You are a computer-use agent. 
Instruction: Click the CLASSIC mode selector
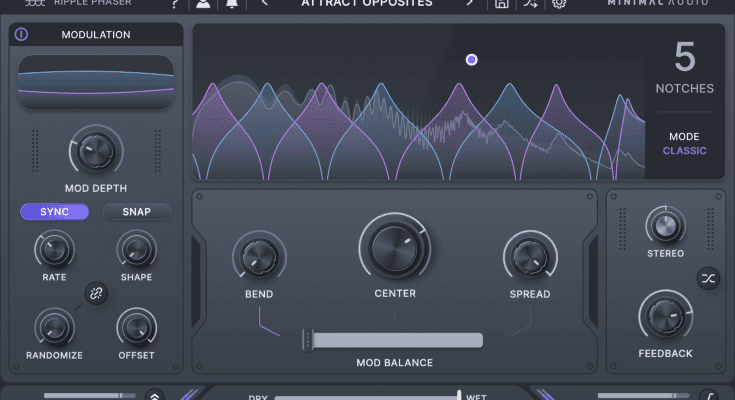[684, 150]
